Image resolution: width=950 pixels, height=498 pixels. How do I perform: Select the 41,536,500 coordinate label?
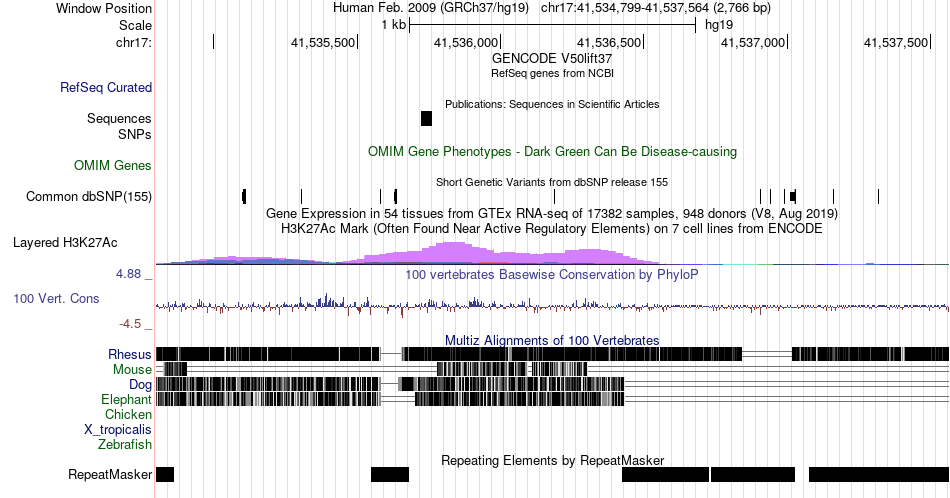pyautogui.click(x=609, y=42)
